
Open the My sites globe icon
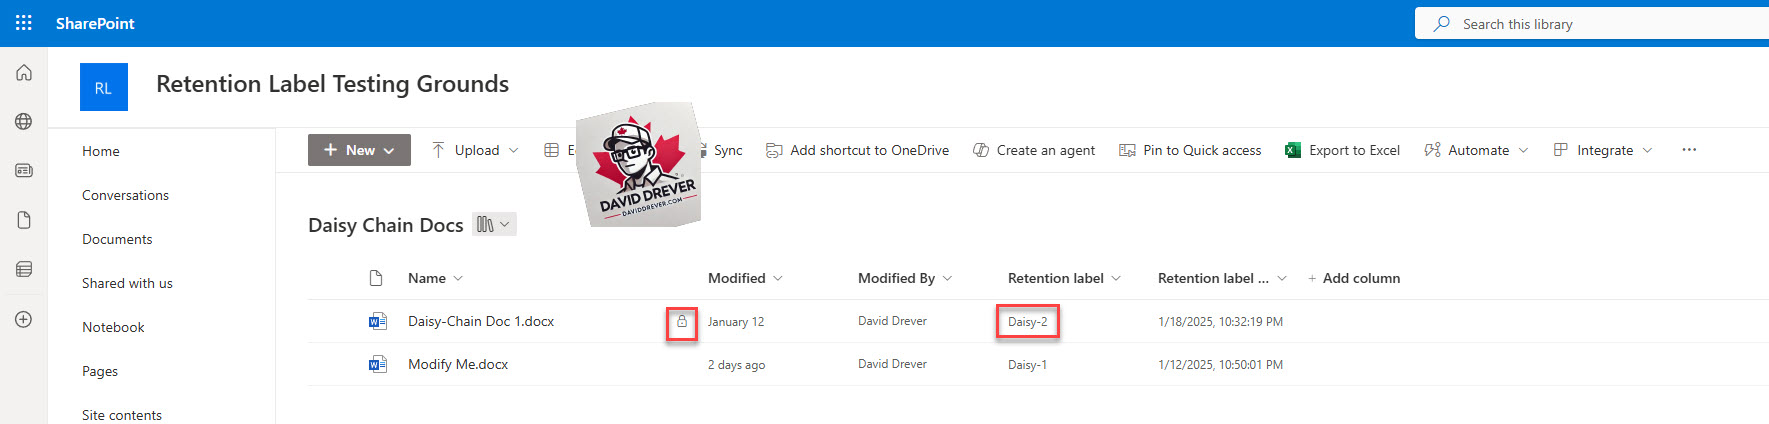click(24, 122)
